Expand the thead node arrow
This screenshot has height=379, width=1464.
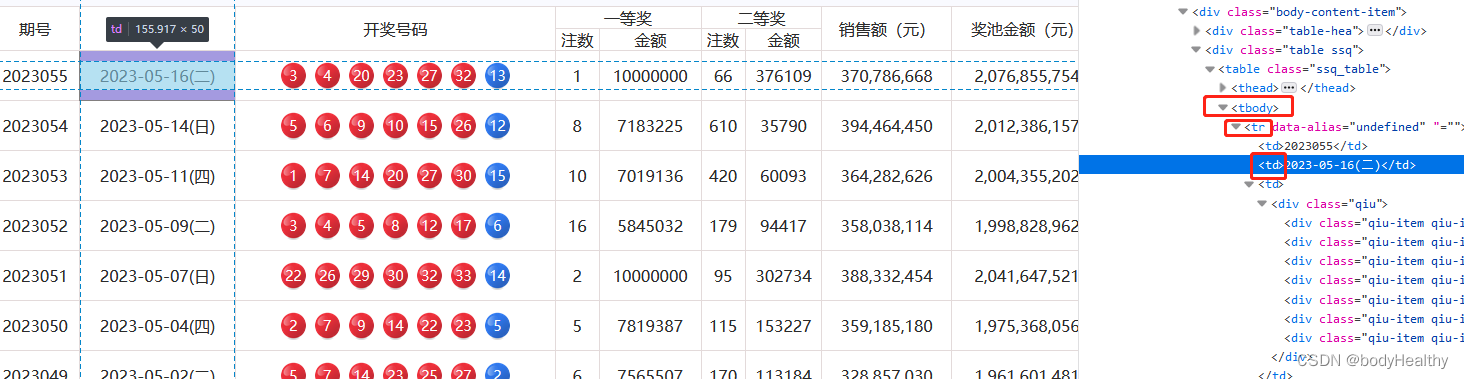click(x=1224, y=88)
